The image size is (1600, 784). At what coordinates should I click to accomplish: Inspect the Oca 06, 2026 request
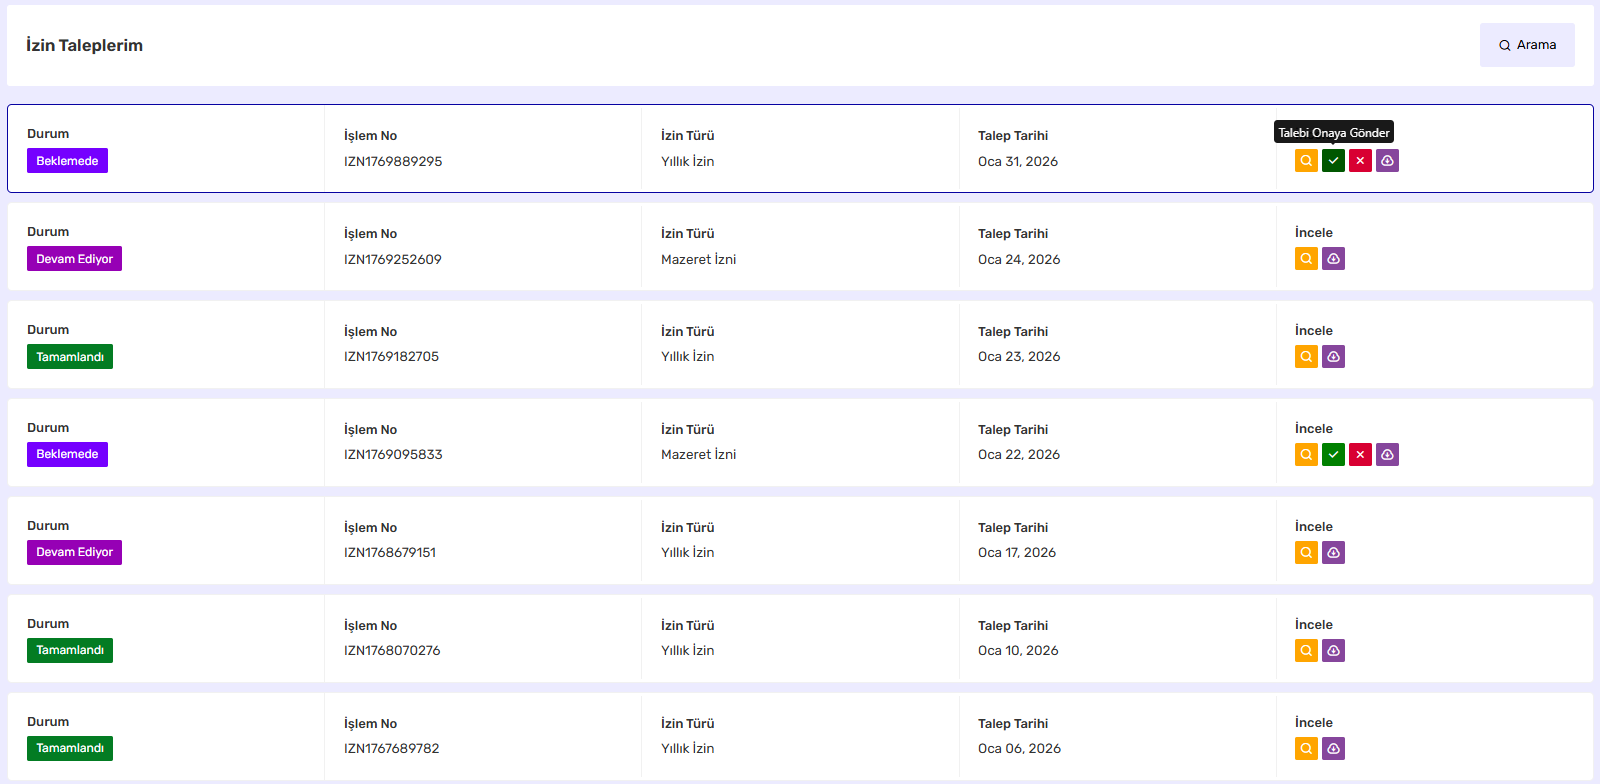(1306, 749)
